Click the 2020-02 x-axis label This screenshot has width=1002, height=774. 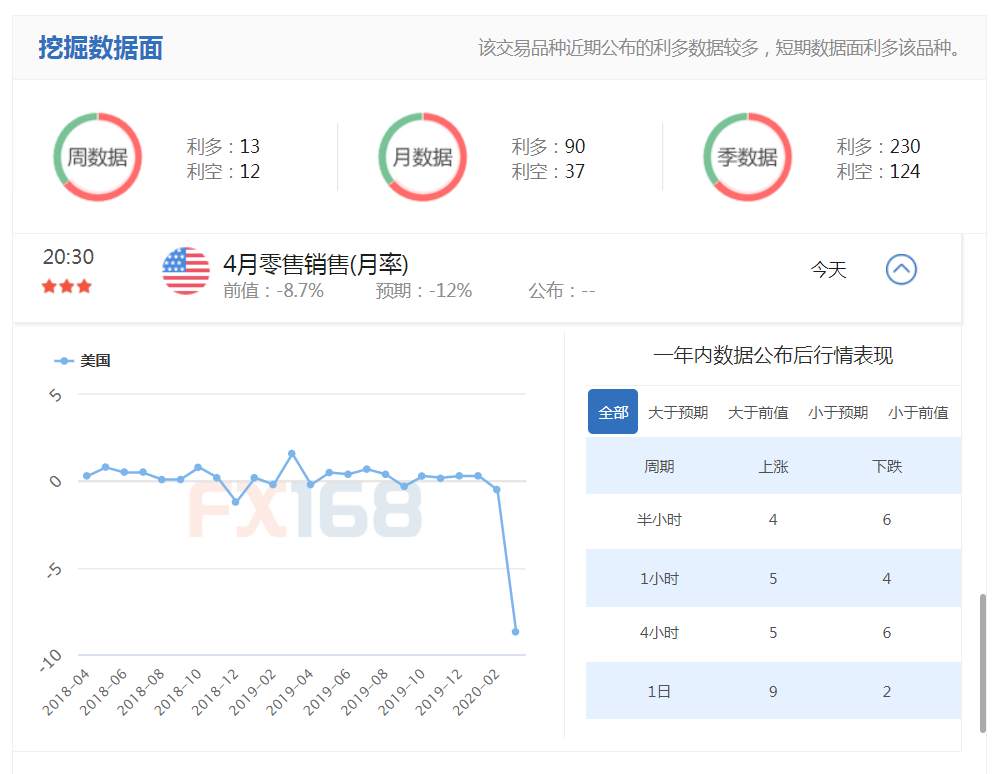point(476,692)
